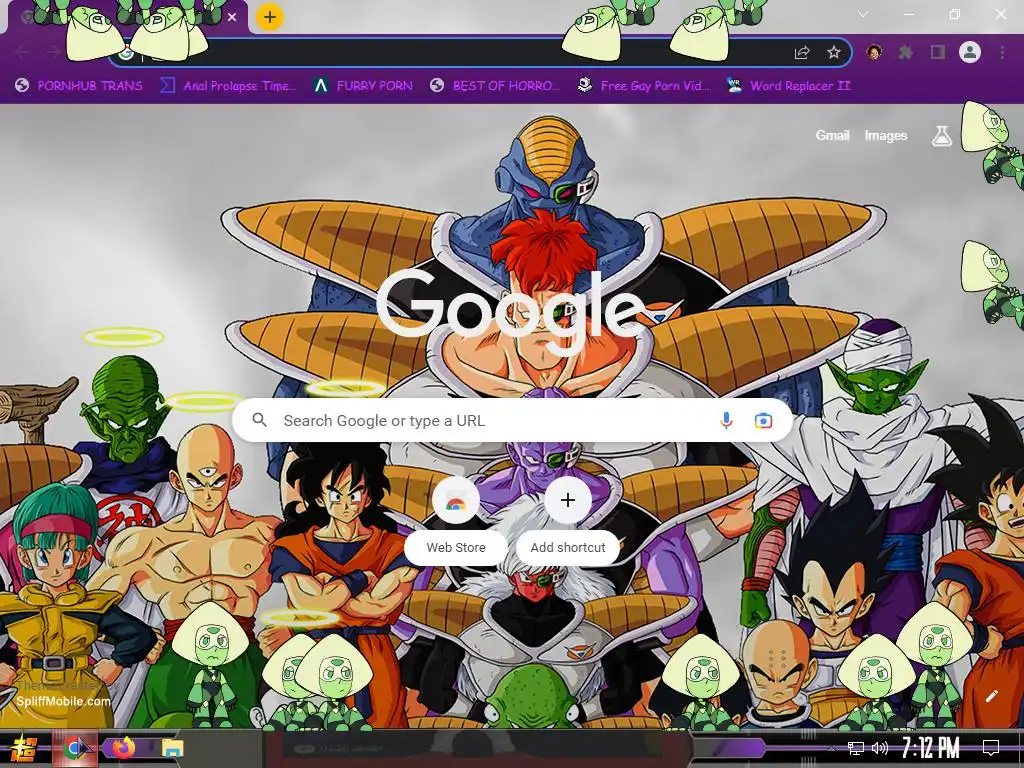Open a new tab with the yellow plus button
The width and height of the screenshot is (1024, 768).
point(270,17)
